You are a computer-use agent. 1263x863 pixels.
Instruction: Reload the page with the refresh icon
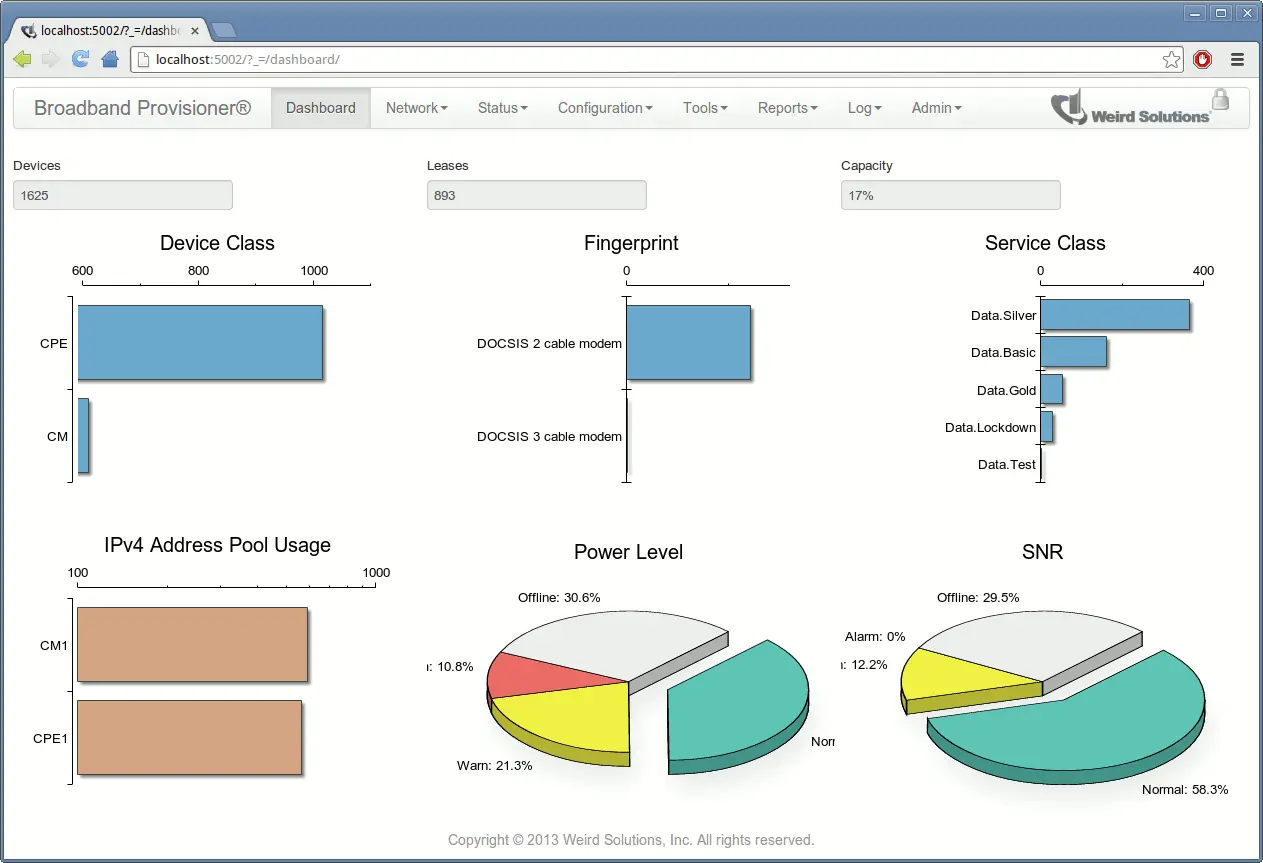[79, 59]
